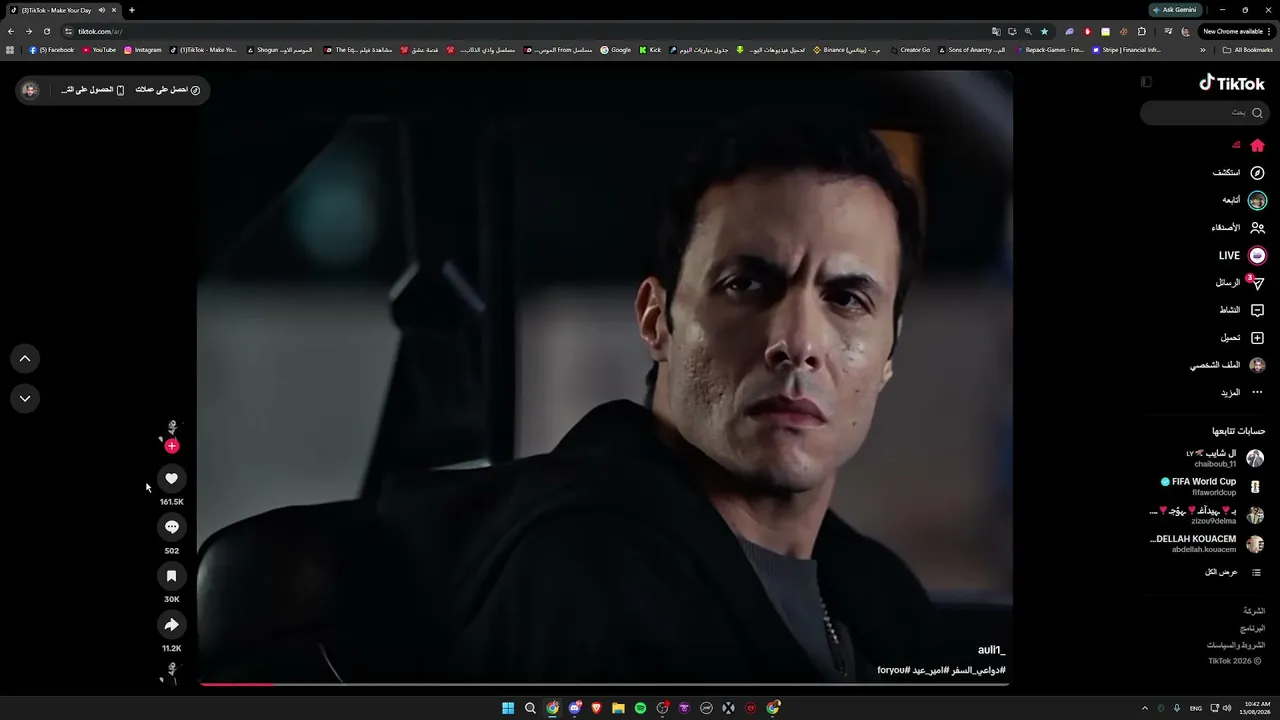Translate this page via the translate icon
Screen dimensions: 1280x720
pyautogui.click(x=996, y=31)
